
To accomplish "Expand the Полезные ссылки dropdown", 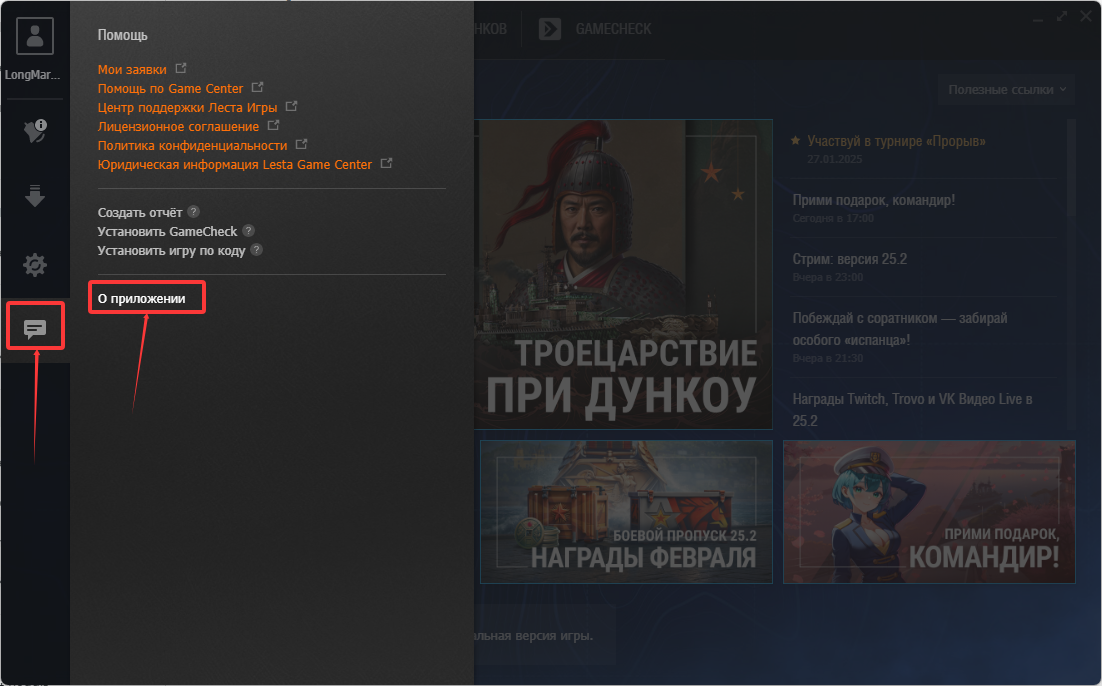I will point(1006,90).
